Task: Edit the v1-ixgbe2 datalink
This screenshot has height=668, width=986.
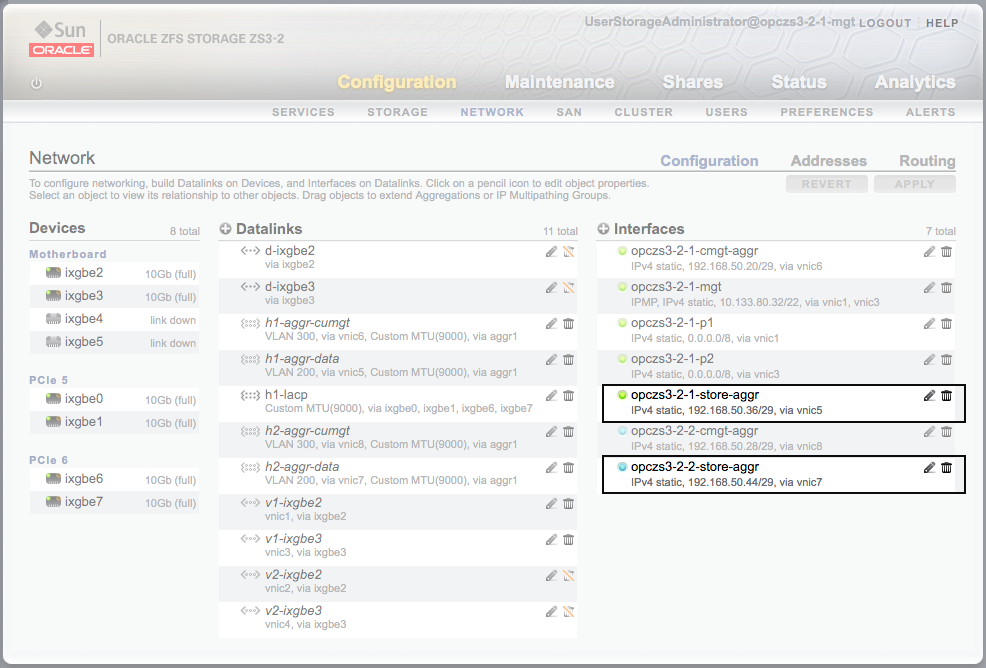Action: coord(551,503)
